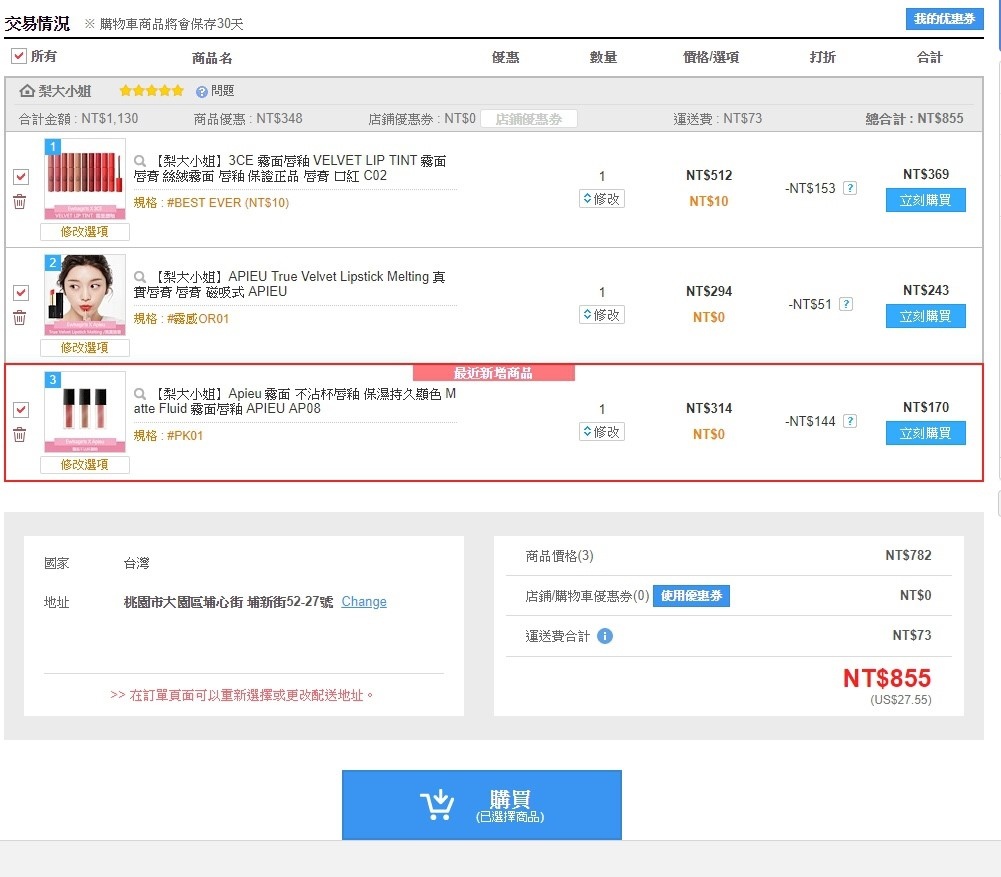Image resolution: width=1001 pixels, height=877 pixels.
Task: Apply a coupon with 使用優惠券
Action: 691,596
